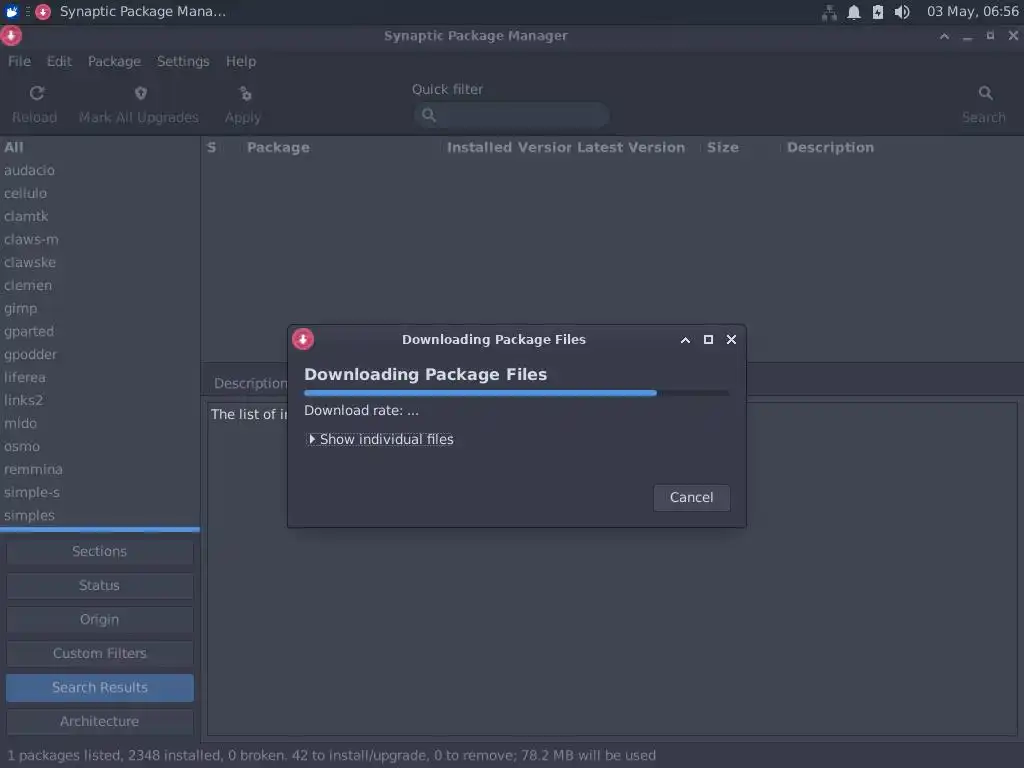1024x768 pixels.
Task: Open the Package menu
Action: point(114,61)
